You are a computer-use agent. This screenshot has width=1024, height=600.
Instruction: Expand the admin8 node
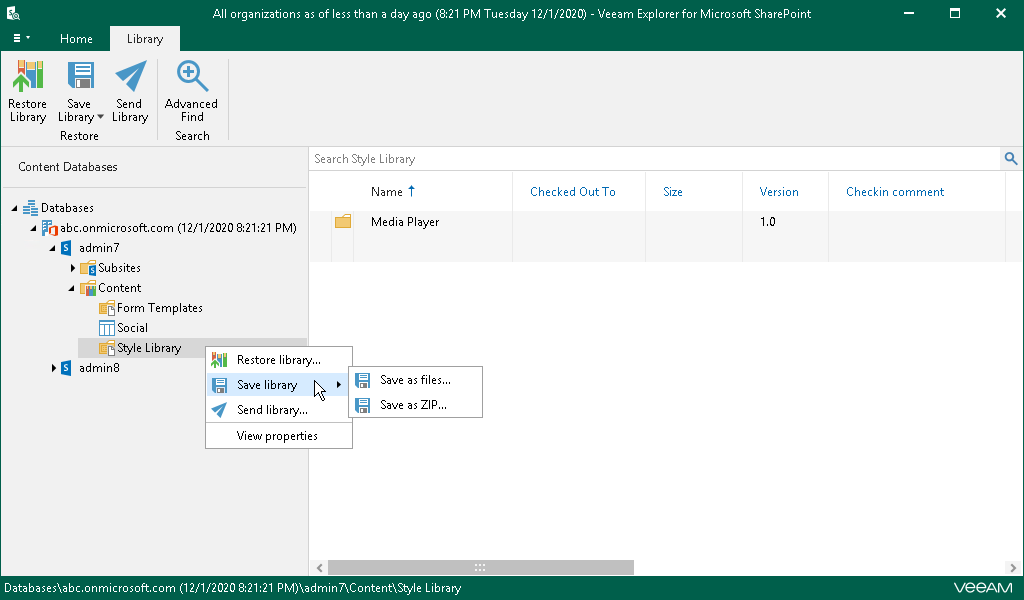[x=54, y=368]
